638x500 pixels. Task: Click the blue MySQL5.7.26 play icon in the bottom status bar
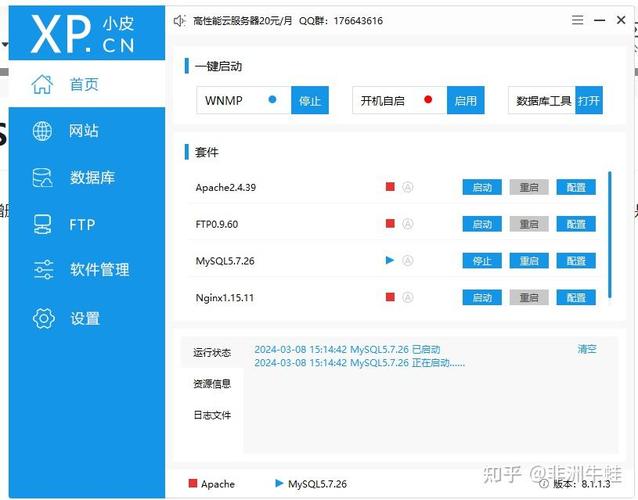(279, 483)
